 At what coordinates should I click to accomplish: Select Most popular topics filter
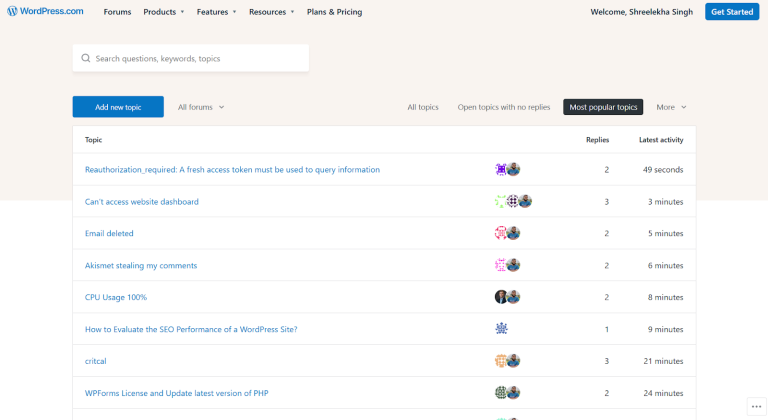tap(603, 107)
